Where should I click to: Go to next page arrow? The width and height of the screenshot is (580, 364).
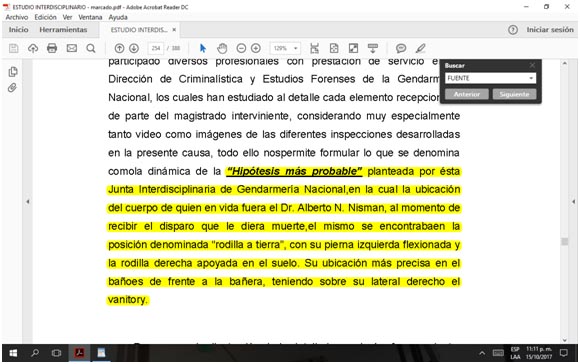134,48
